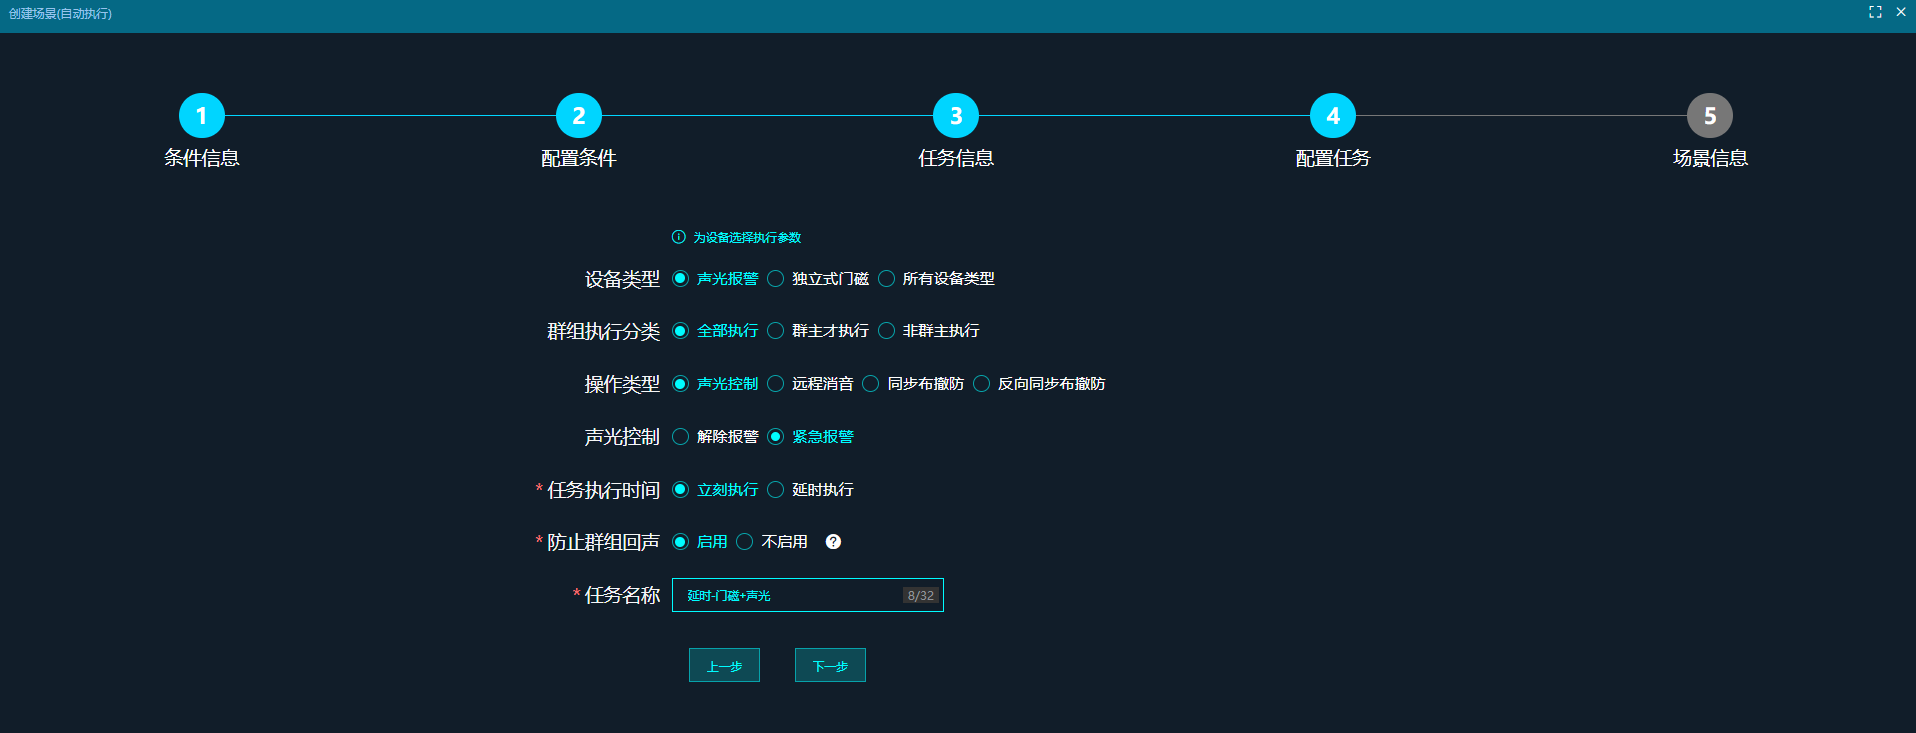
Task: Choose 同步布撤防 operation type
Action: pyautogui.click(x=871, y=384)
